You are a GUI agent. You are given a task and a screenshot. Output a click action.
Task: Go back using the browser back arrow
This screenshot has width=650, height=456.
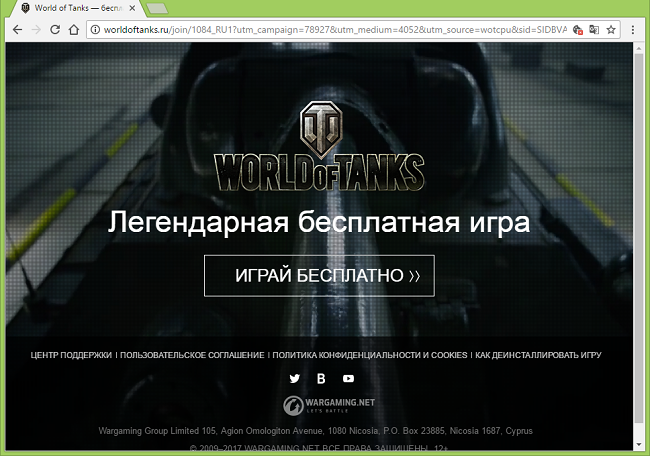pyautogui.click(x=17, y=30)
